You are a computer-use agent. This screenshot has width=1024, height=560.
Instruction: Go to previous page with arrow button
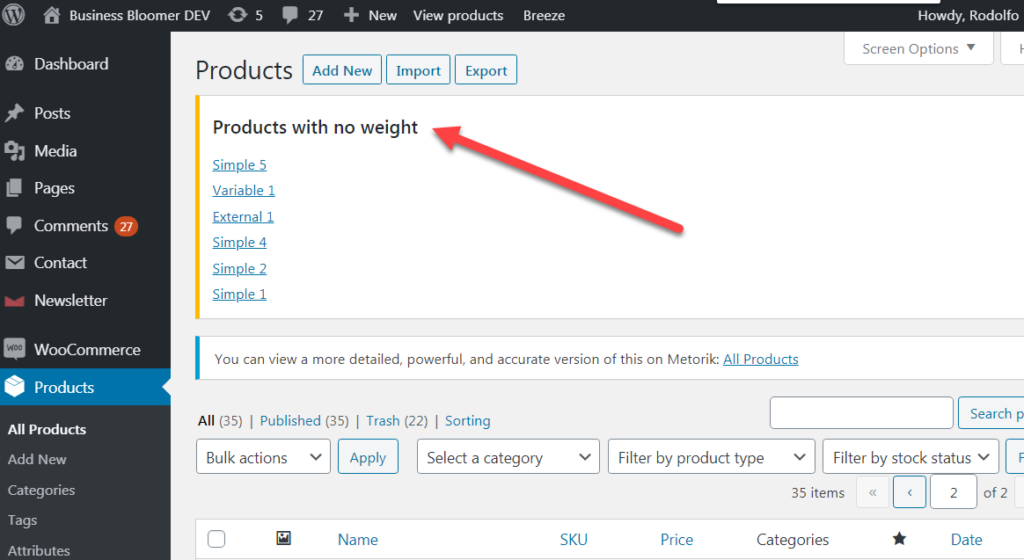(909, 492)
